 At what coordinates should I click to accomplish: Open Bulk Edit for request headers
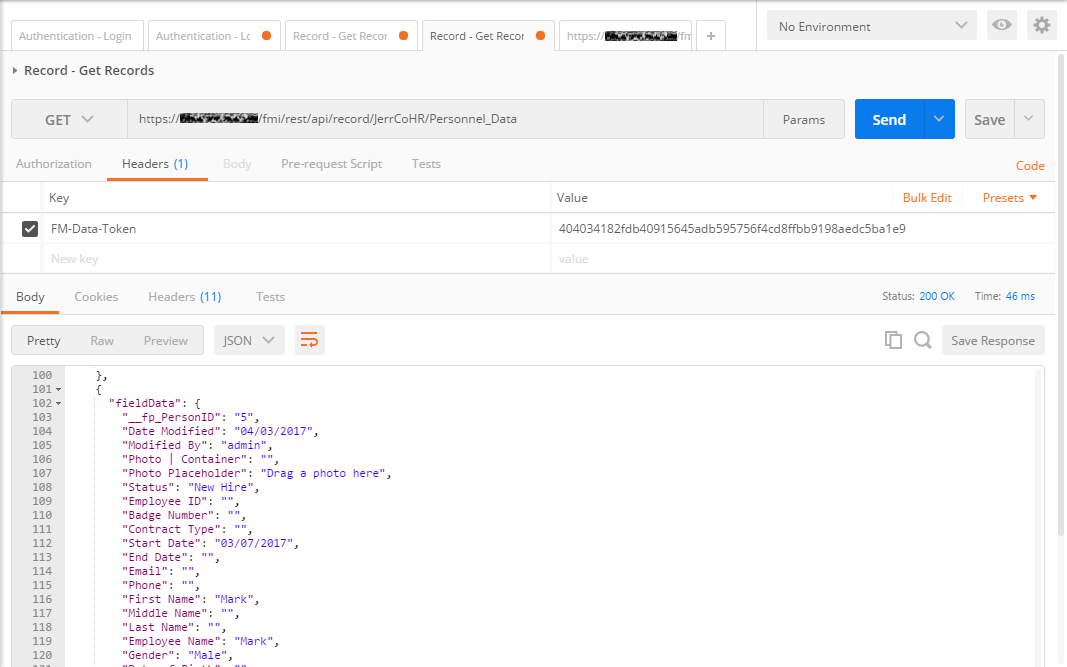point(927,198)
